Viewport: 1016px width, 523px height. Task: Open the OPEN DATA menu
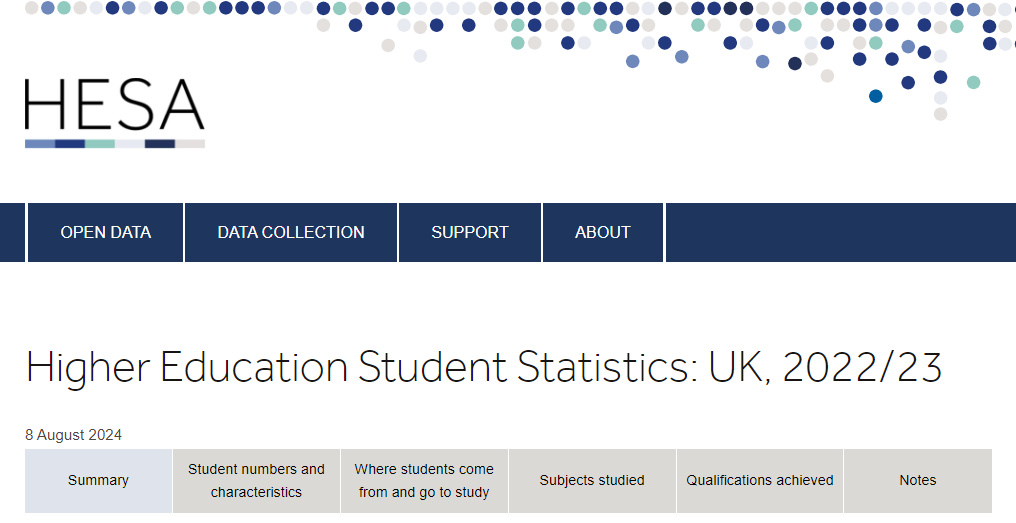[x=106, y=232]
